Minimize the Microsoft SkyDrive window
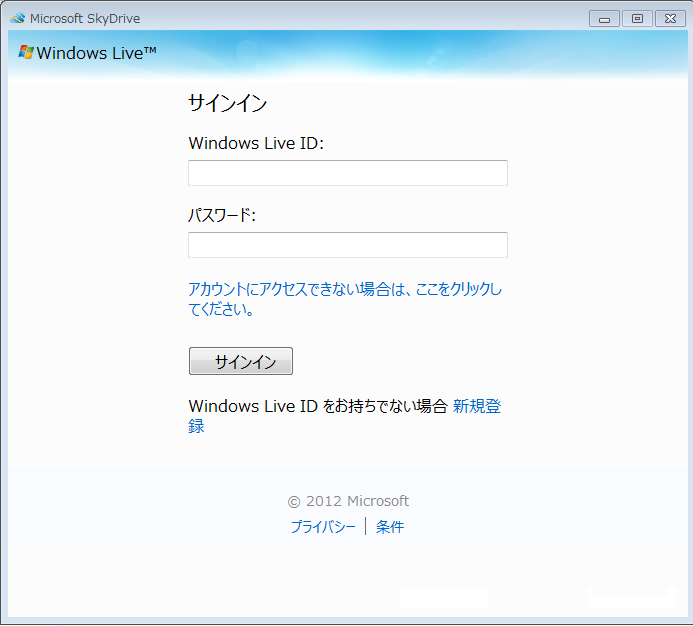The width and height of the screenshot is (693, 626). pyautogui.click(x=604, y=19)
